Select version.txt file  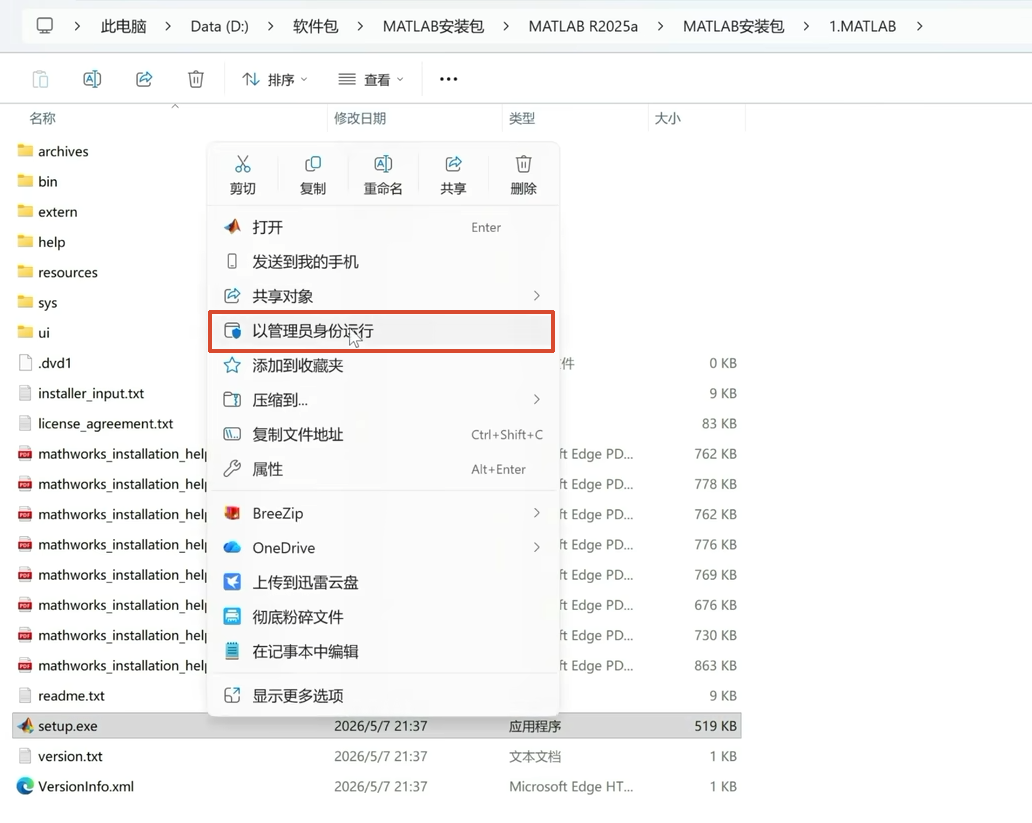[x=70, y=756]
